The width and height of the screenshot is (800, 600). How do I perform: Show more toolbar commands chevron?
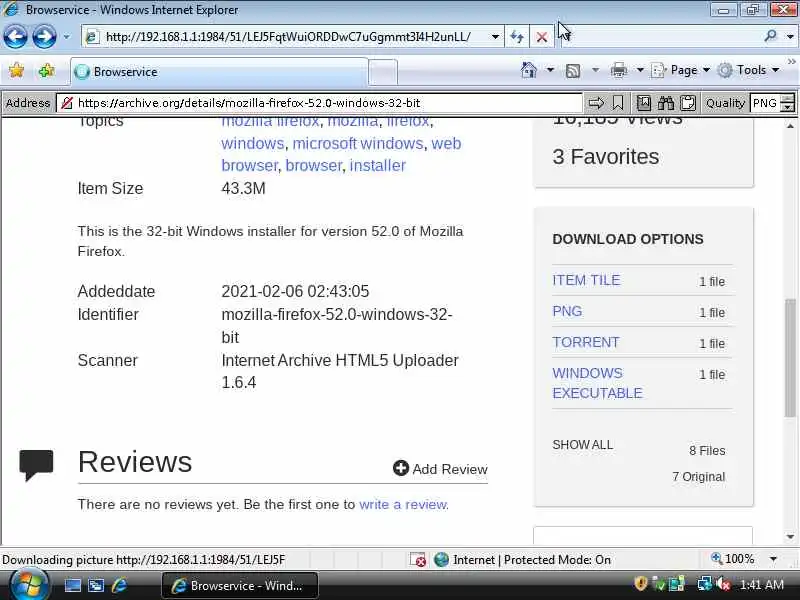(791, 61)
